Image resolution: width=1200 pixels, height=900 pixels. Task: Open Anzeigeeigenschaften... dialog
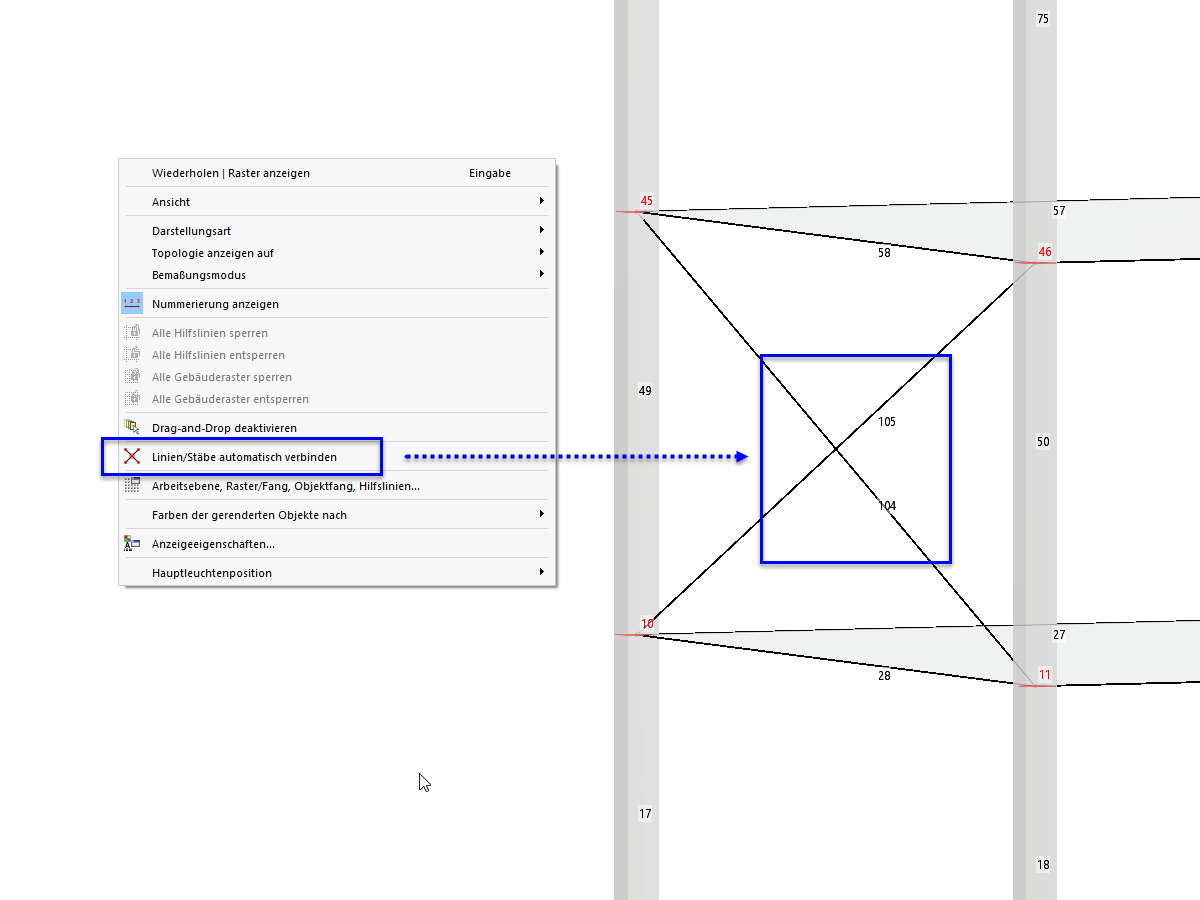(337, 544)
